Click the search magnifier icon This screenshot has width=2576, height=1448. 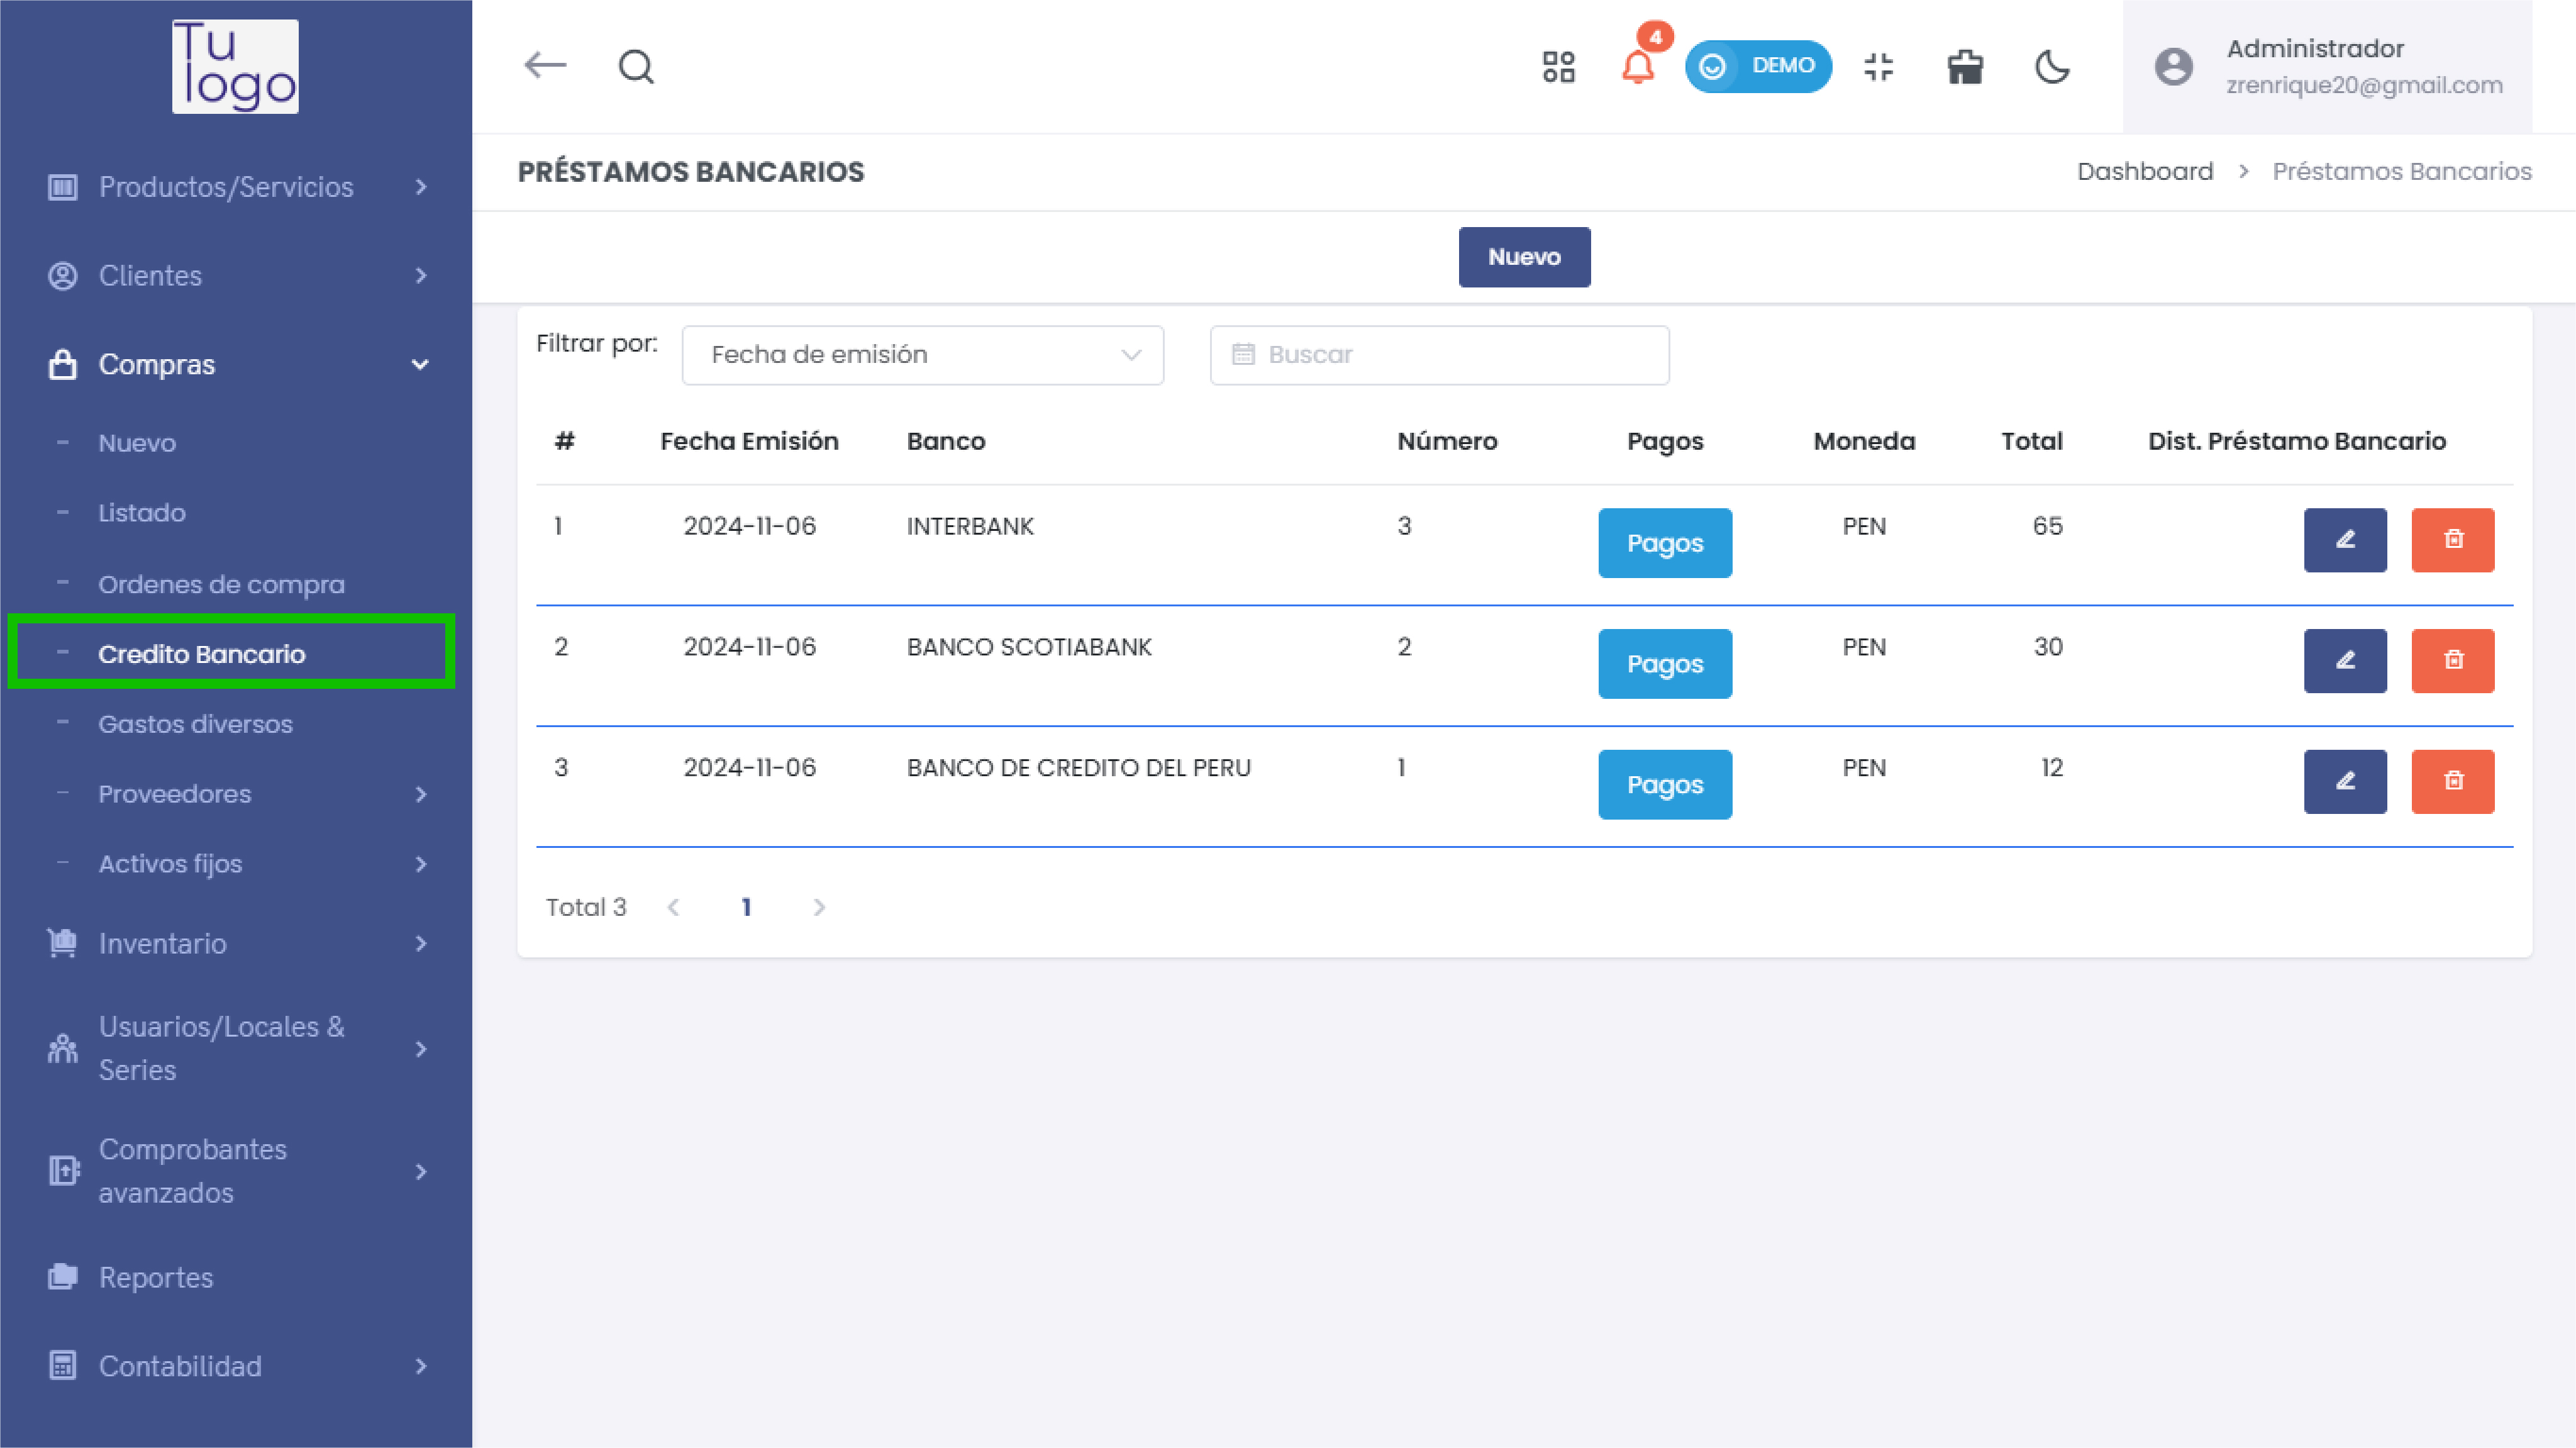(x=636, y=67)
